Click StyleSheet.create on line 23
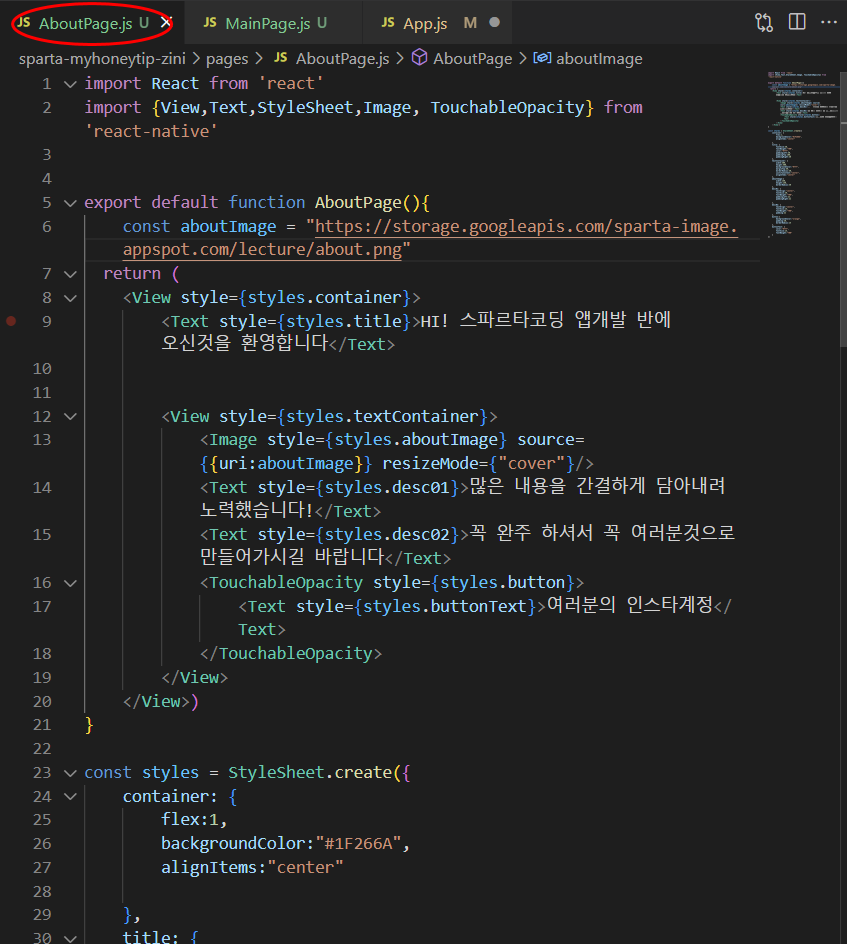847x944 pixels. (x=309, y=772)
